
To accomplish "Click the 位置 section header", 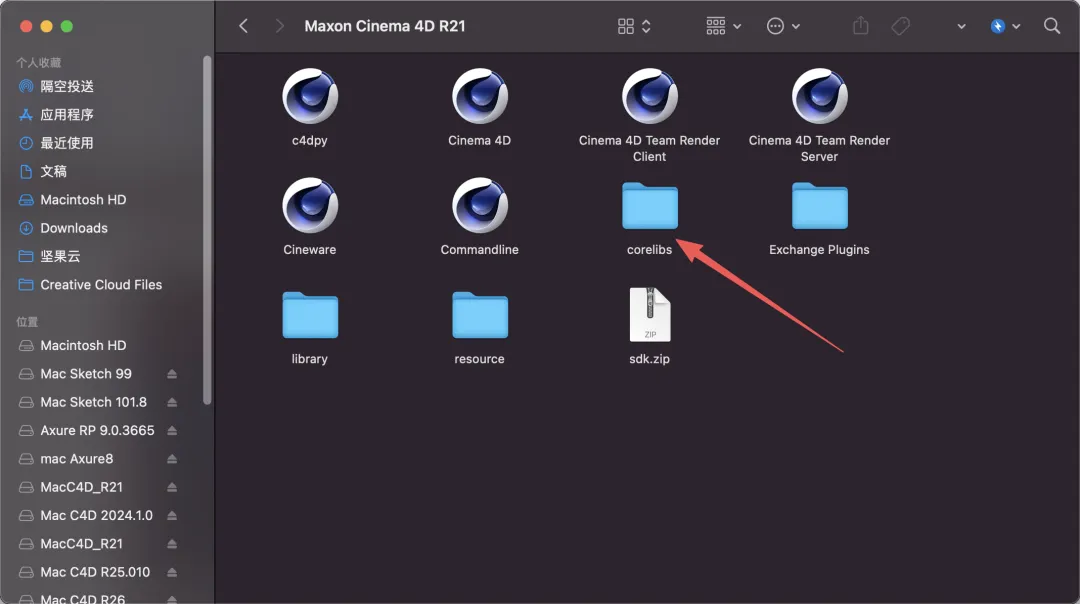I will (x=27, y=322).
